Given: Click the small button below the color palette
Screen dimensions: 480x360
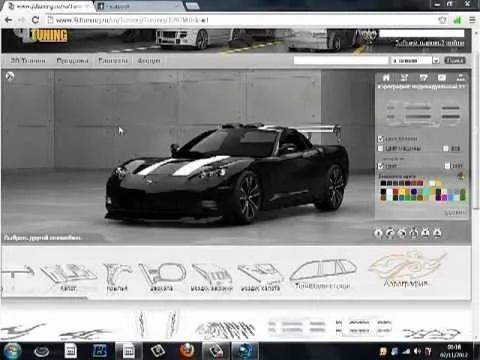Looking at the screenshot, I should (x=456, y=212).
